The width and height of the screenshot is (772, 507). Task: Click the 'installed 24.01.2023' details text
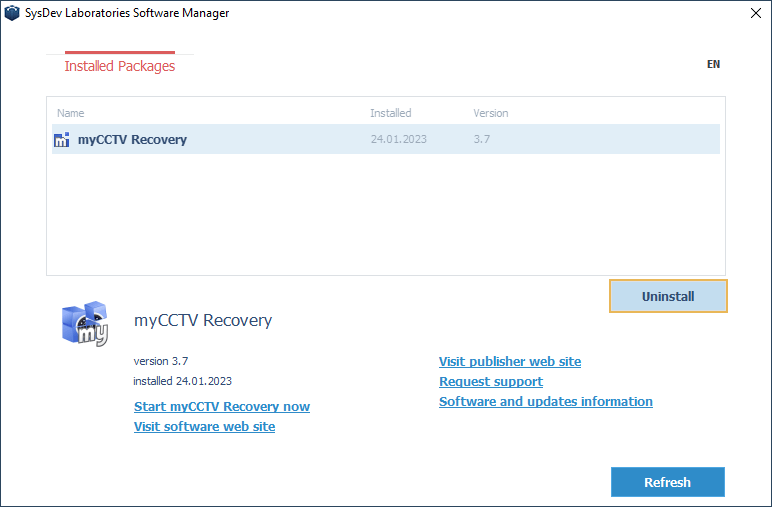pos(182,381)
